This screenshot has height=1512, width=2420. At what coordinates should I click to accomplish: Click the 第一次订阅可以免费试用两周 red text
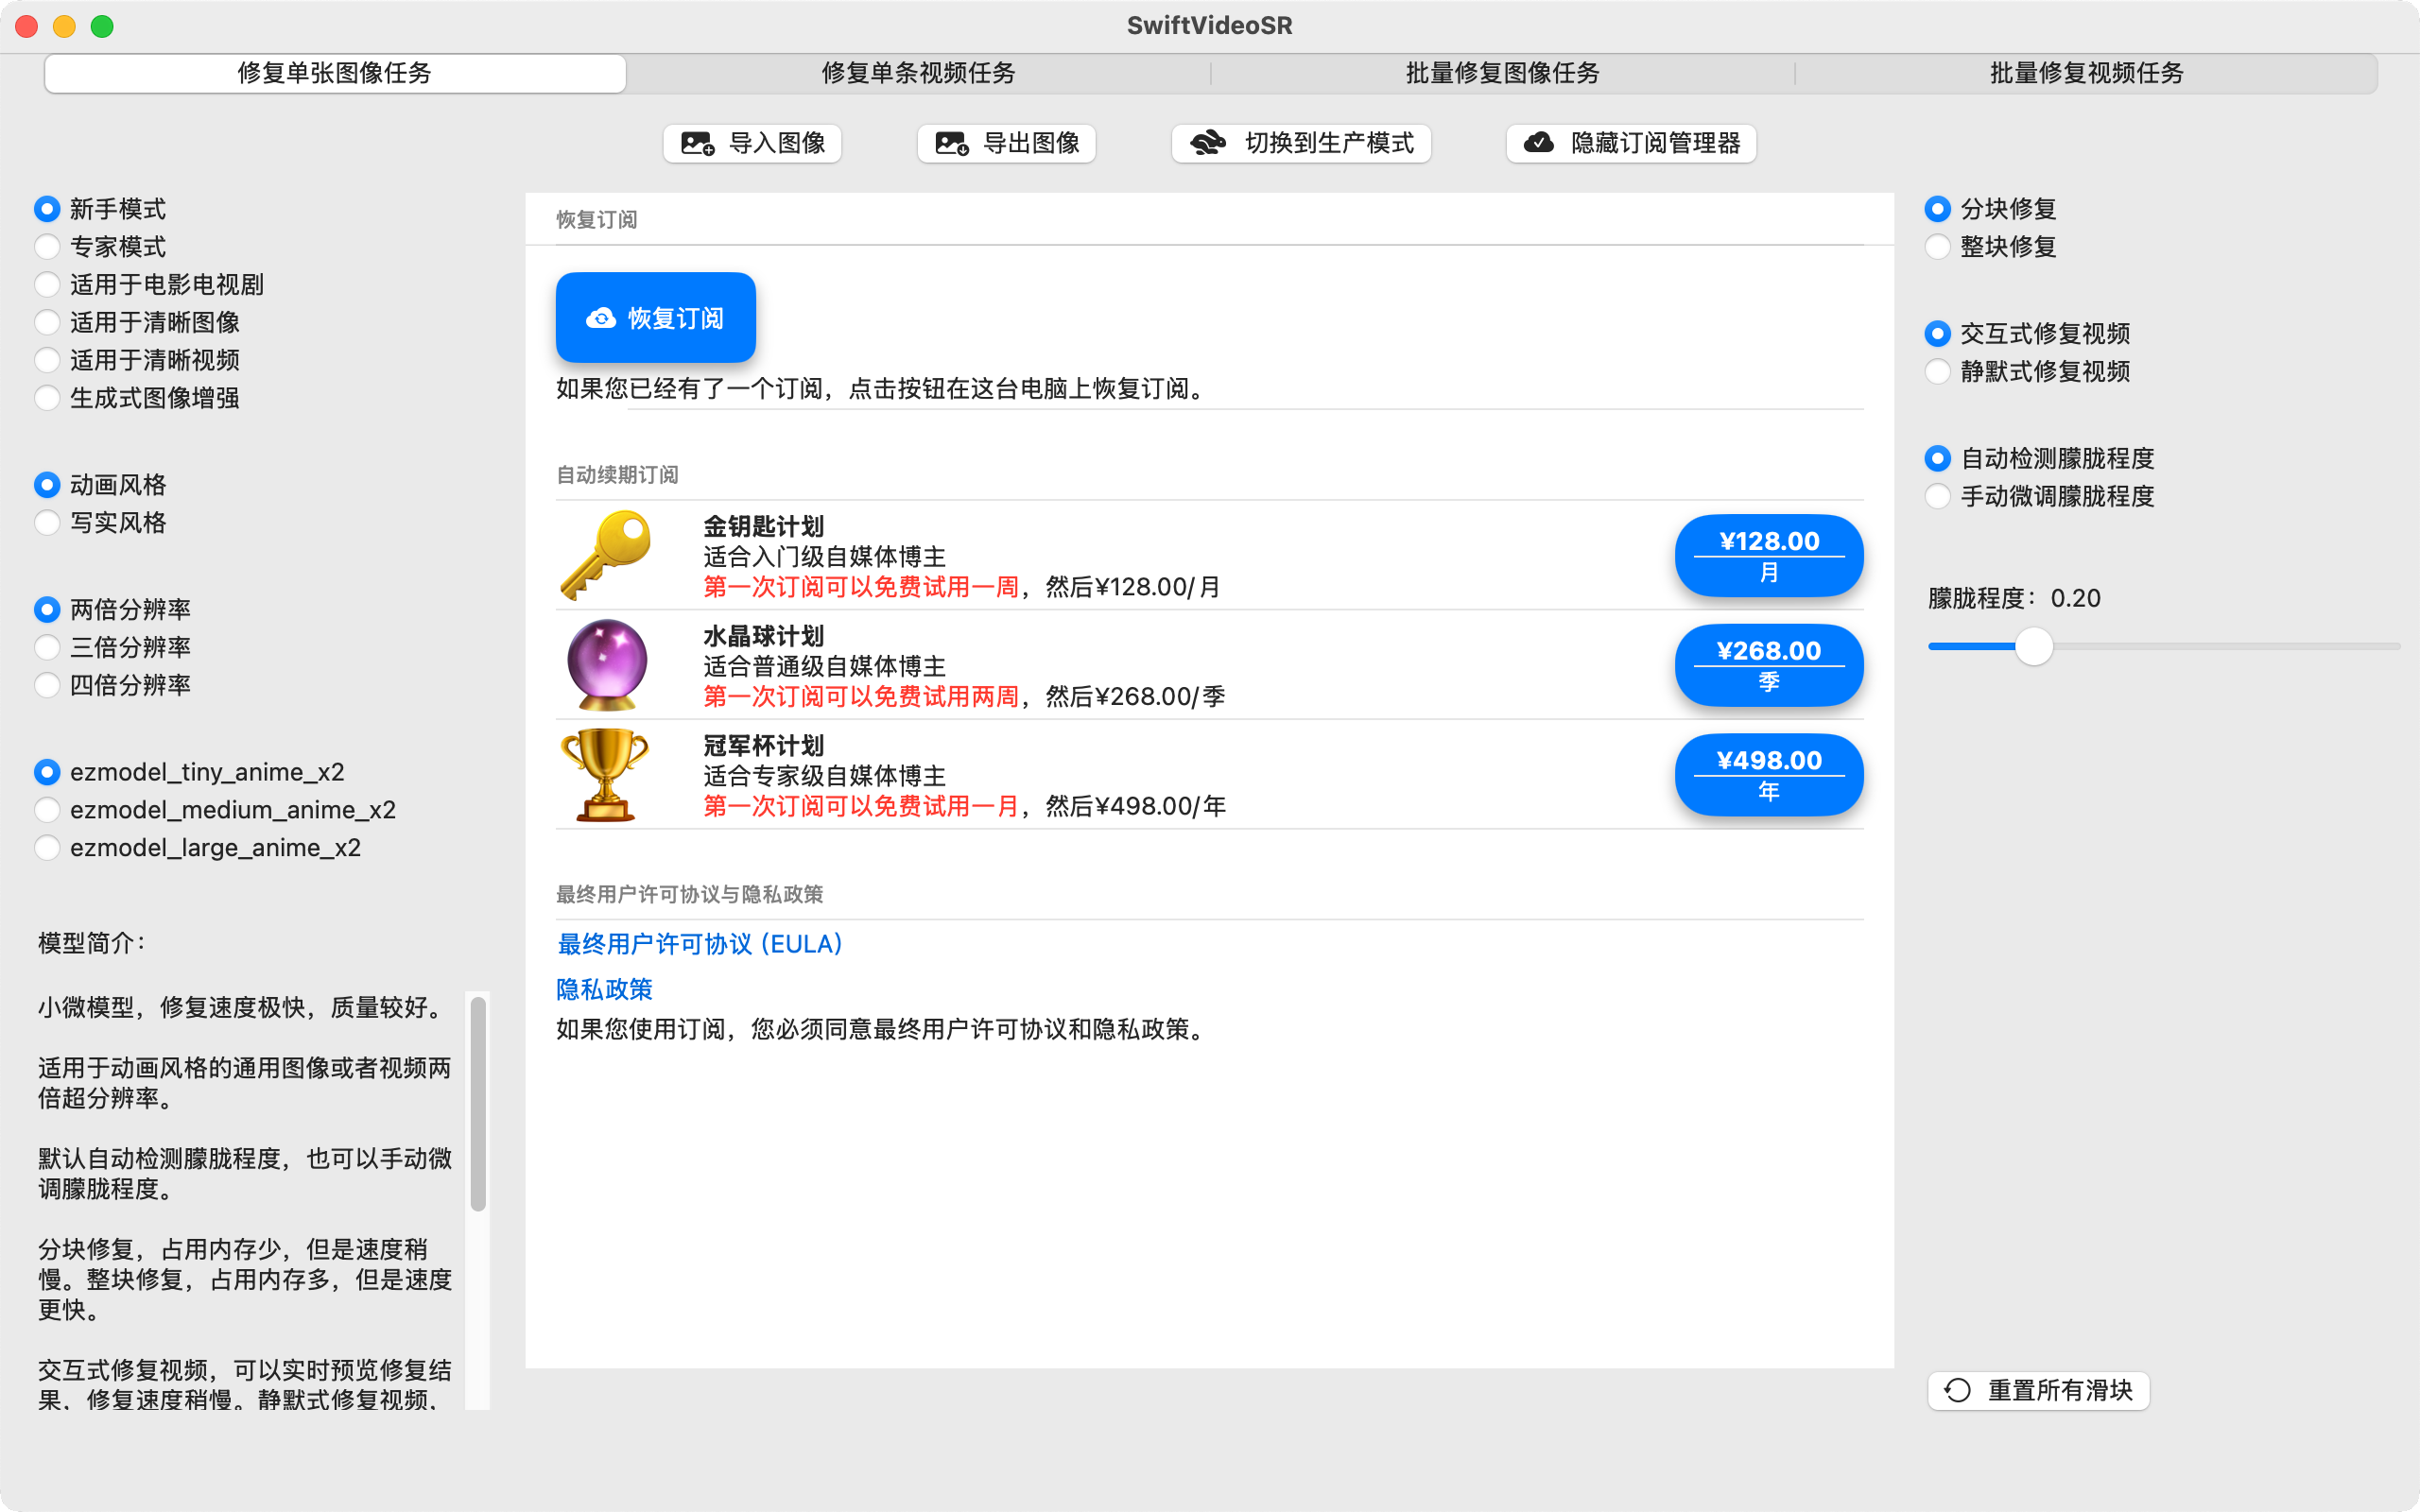861,697
